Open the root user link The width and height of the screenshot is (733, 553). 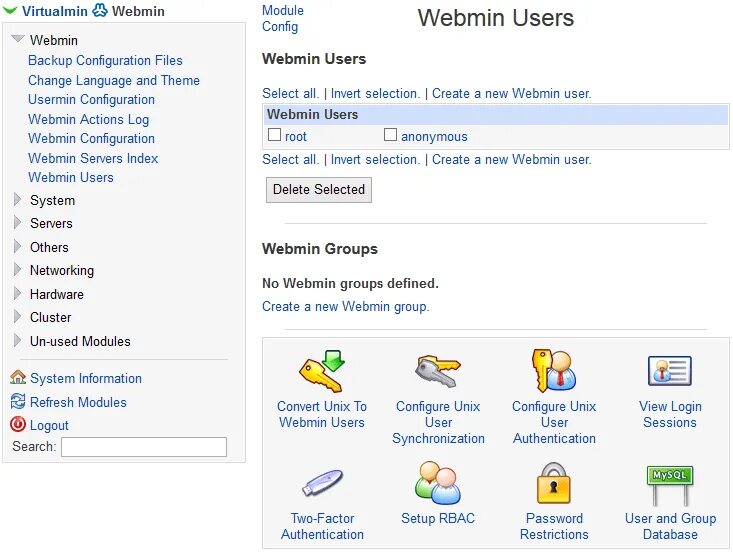click(296, 136)
